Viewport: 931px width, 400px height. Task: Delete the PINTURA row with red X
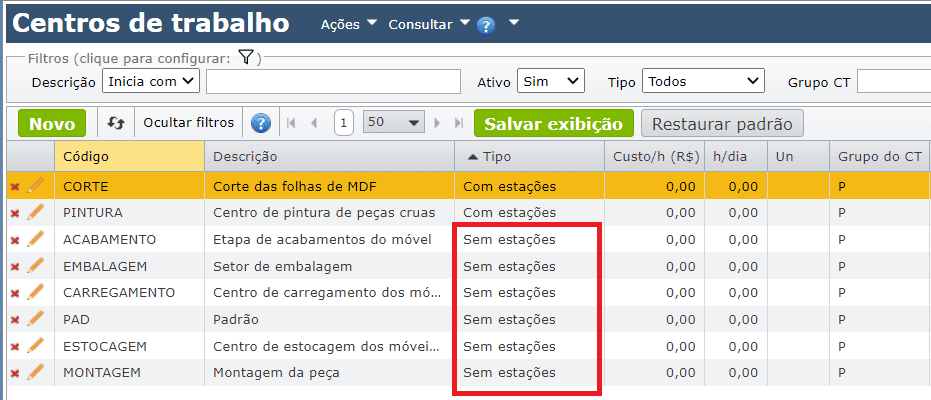(x=15, y=213)
